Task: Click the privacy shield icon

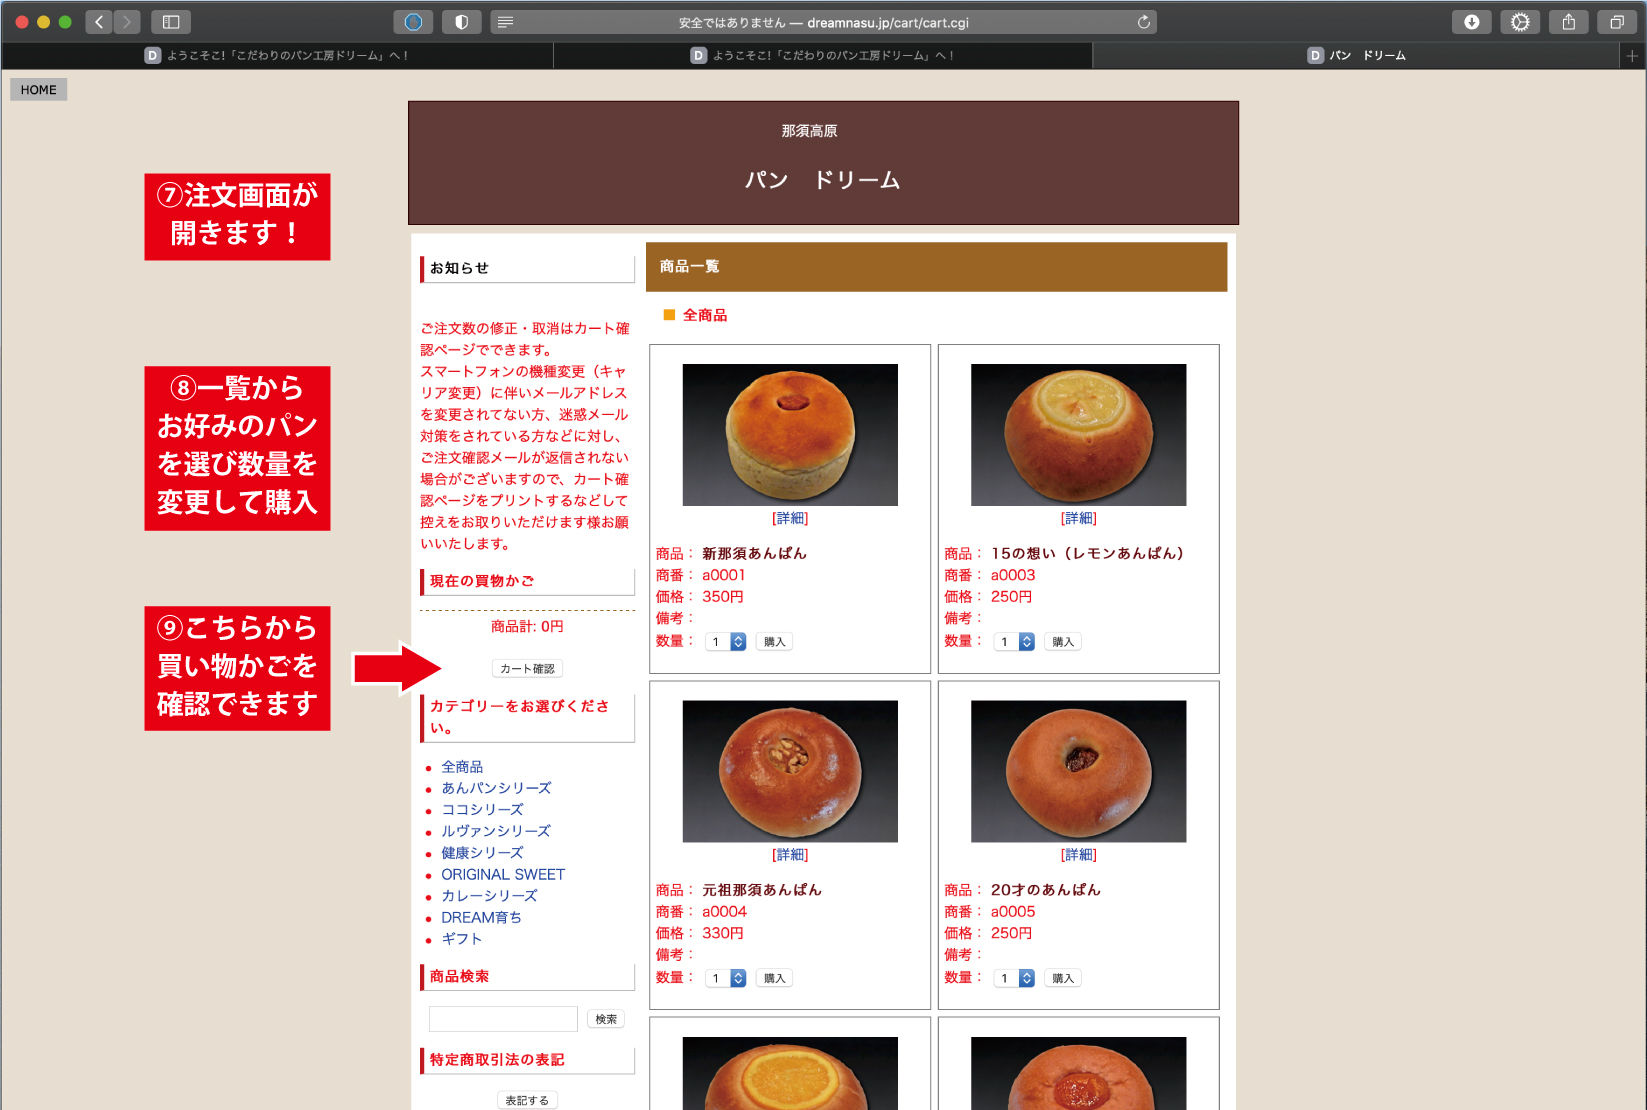Action: point(461,22)
